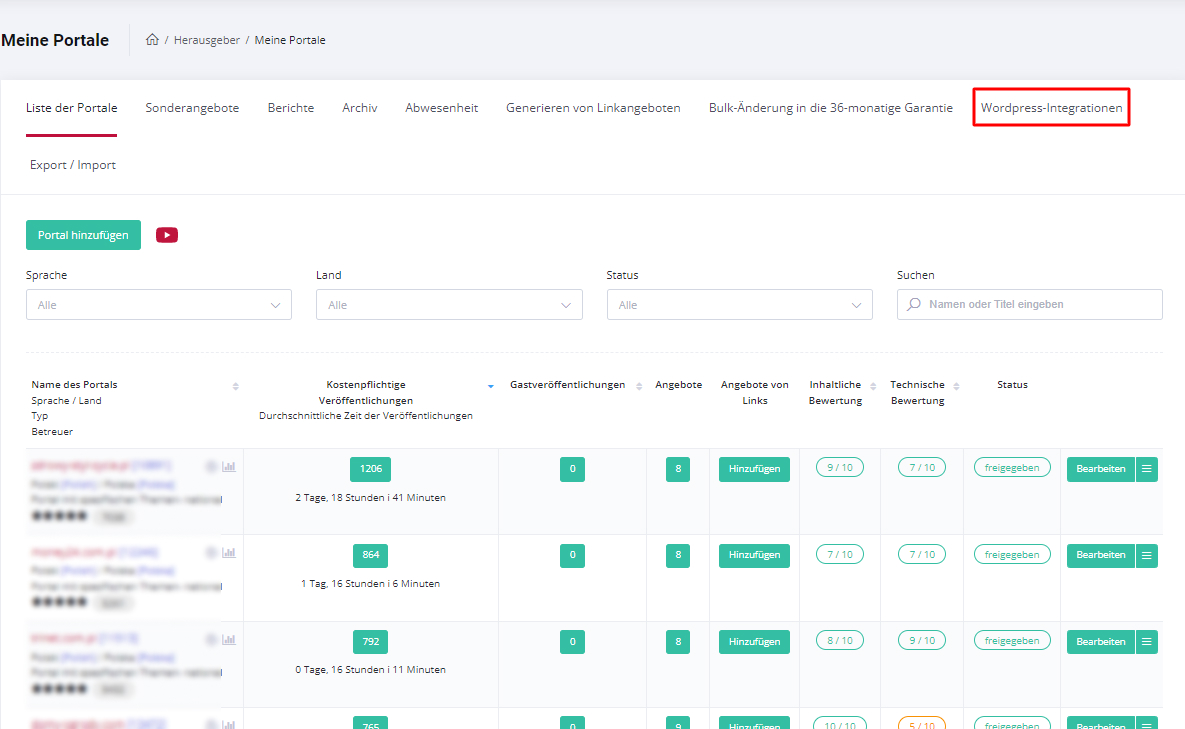Sort by Technische Bewertung column arrows

pyautogui.click(x=956, y=386)
